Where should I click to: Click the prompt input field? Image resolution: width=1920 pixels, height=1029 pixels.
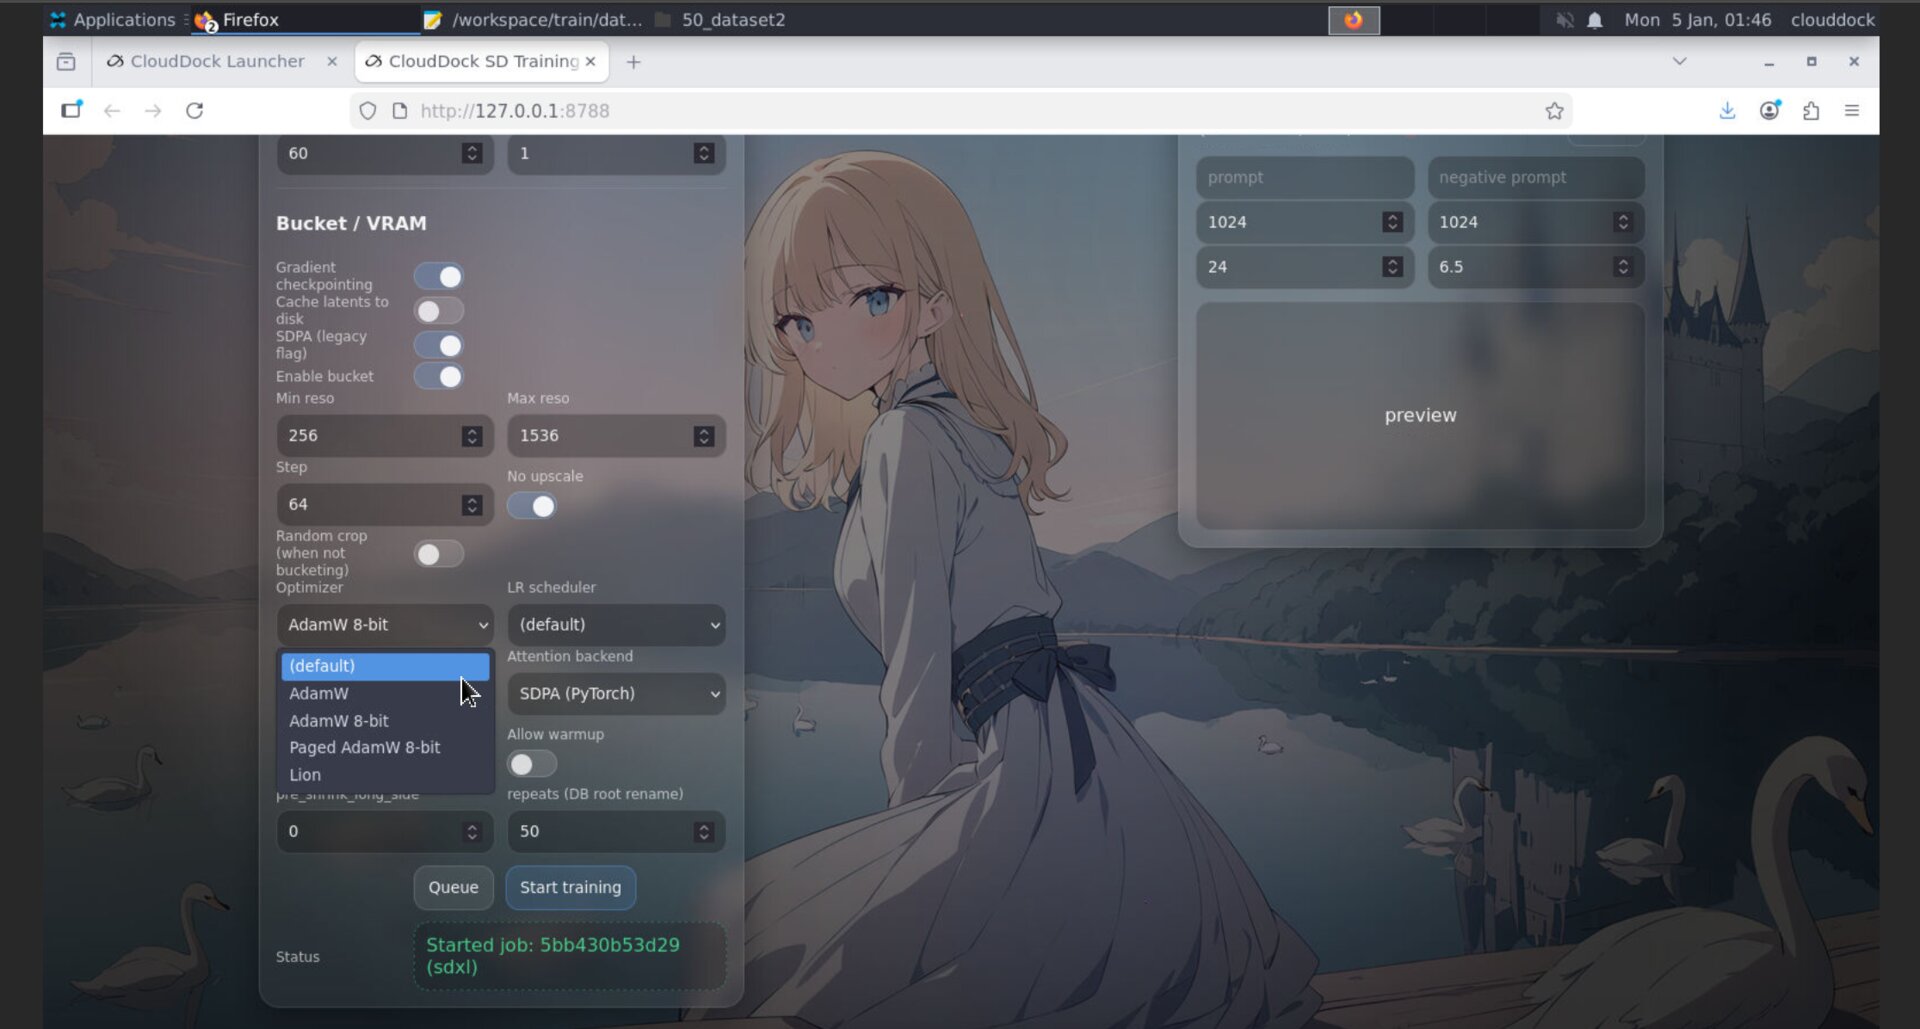1304,177
